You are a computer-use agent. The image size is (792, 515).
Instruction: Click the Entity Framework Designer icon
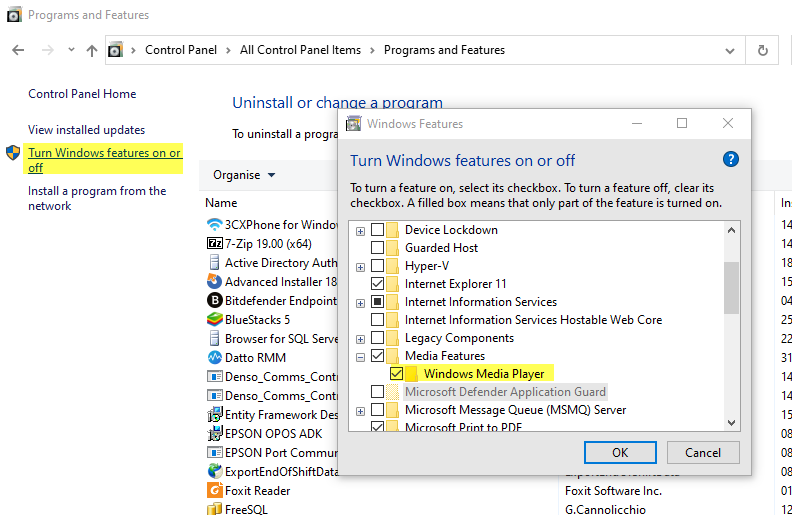pyautogui.click(x=215, y=415)
